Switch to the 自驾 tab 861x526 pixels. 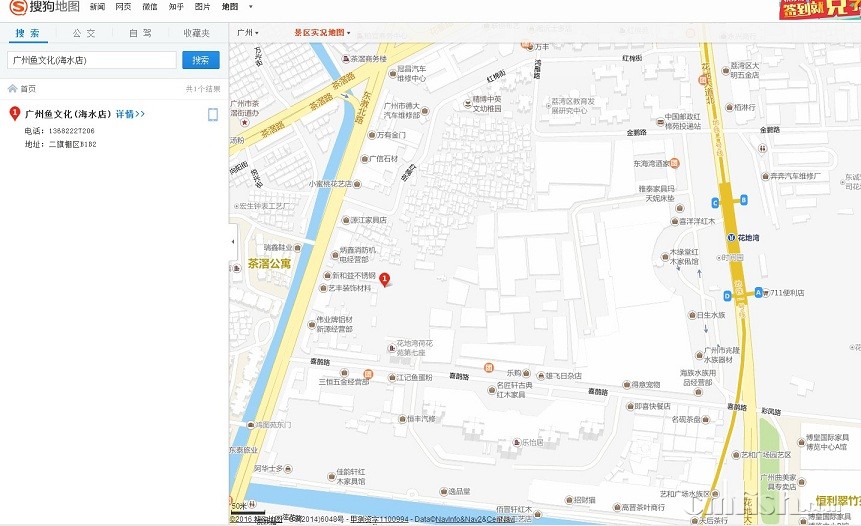[141, 33]
